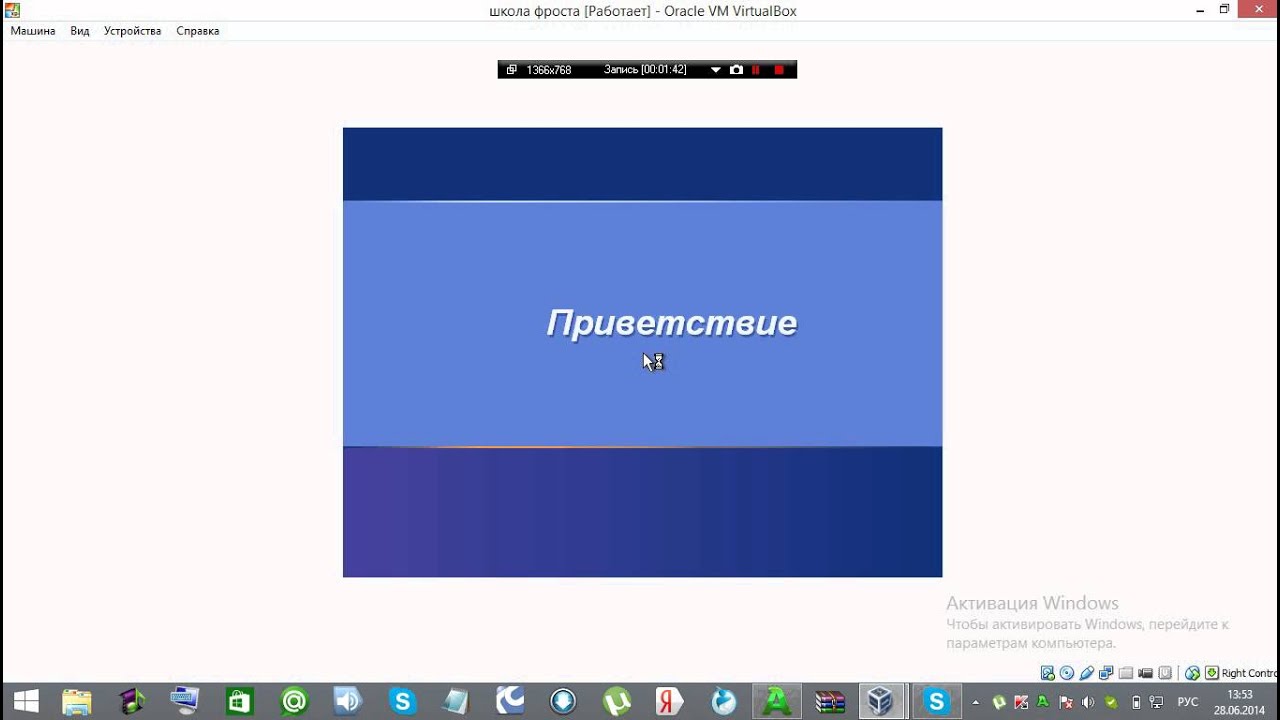Open the blue bird taskbar icon
The image size is (1280, 720).
click(725, 701)
